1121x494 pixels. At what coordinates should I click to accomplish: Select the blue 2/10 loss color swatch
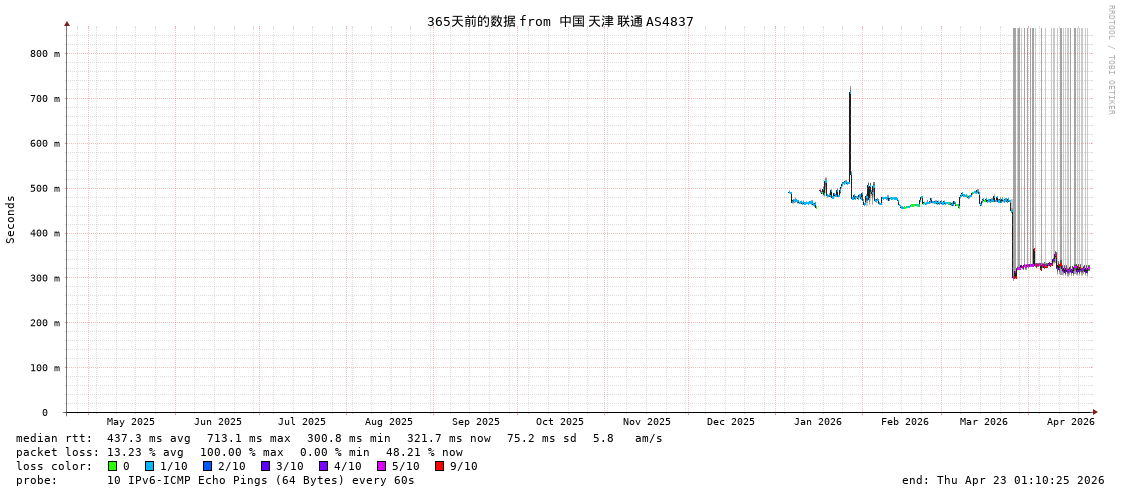207,466
